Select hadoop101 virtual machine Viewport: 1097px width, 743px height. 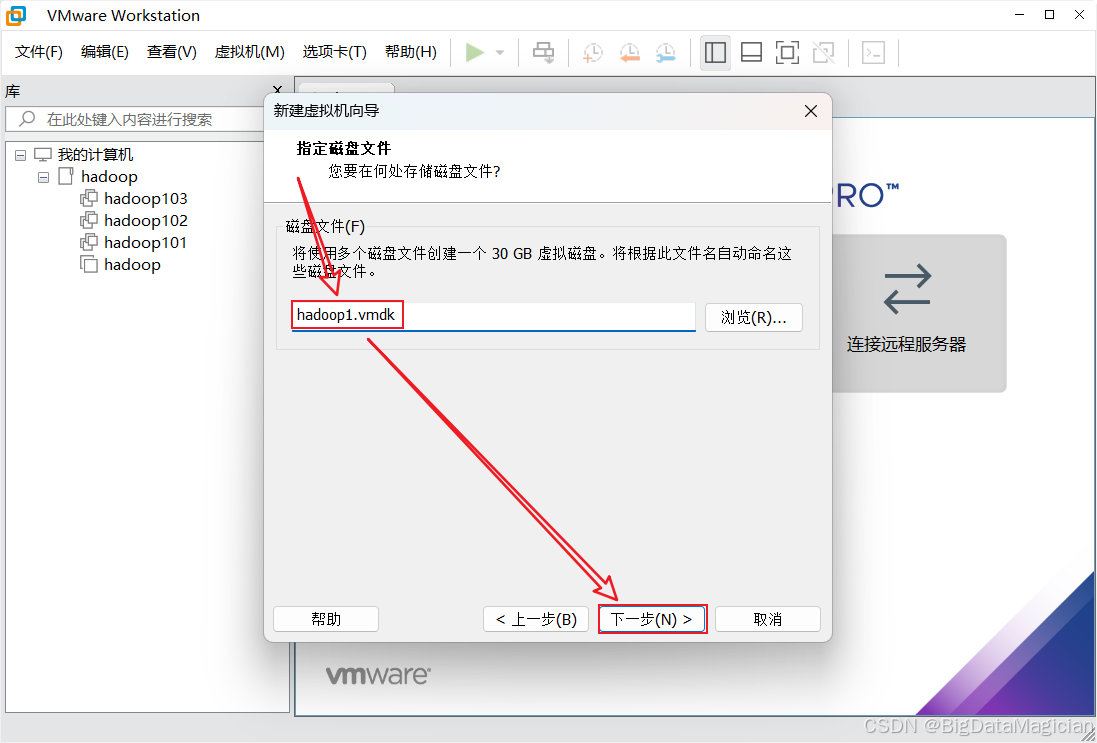tap(146, 243)
